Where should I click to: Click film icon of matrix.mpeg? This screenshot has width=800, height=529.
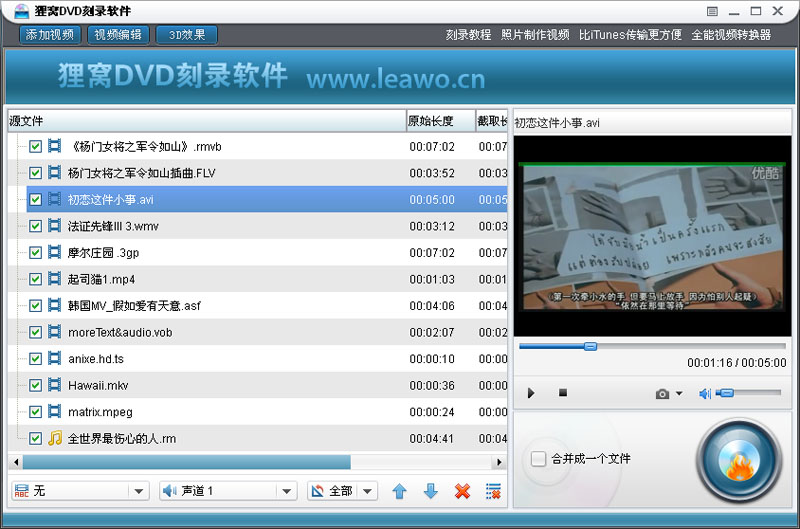coord(55,411)
